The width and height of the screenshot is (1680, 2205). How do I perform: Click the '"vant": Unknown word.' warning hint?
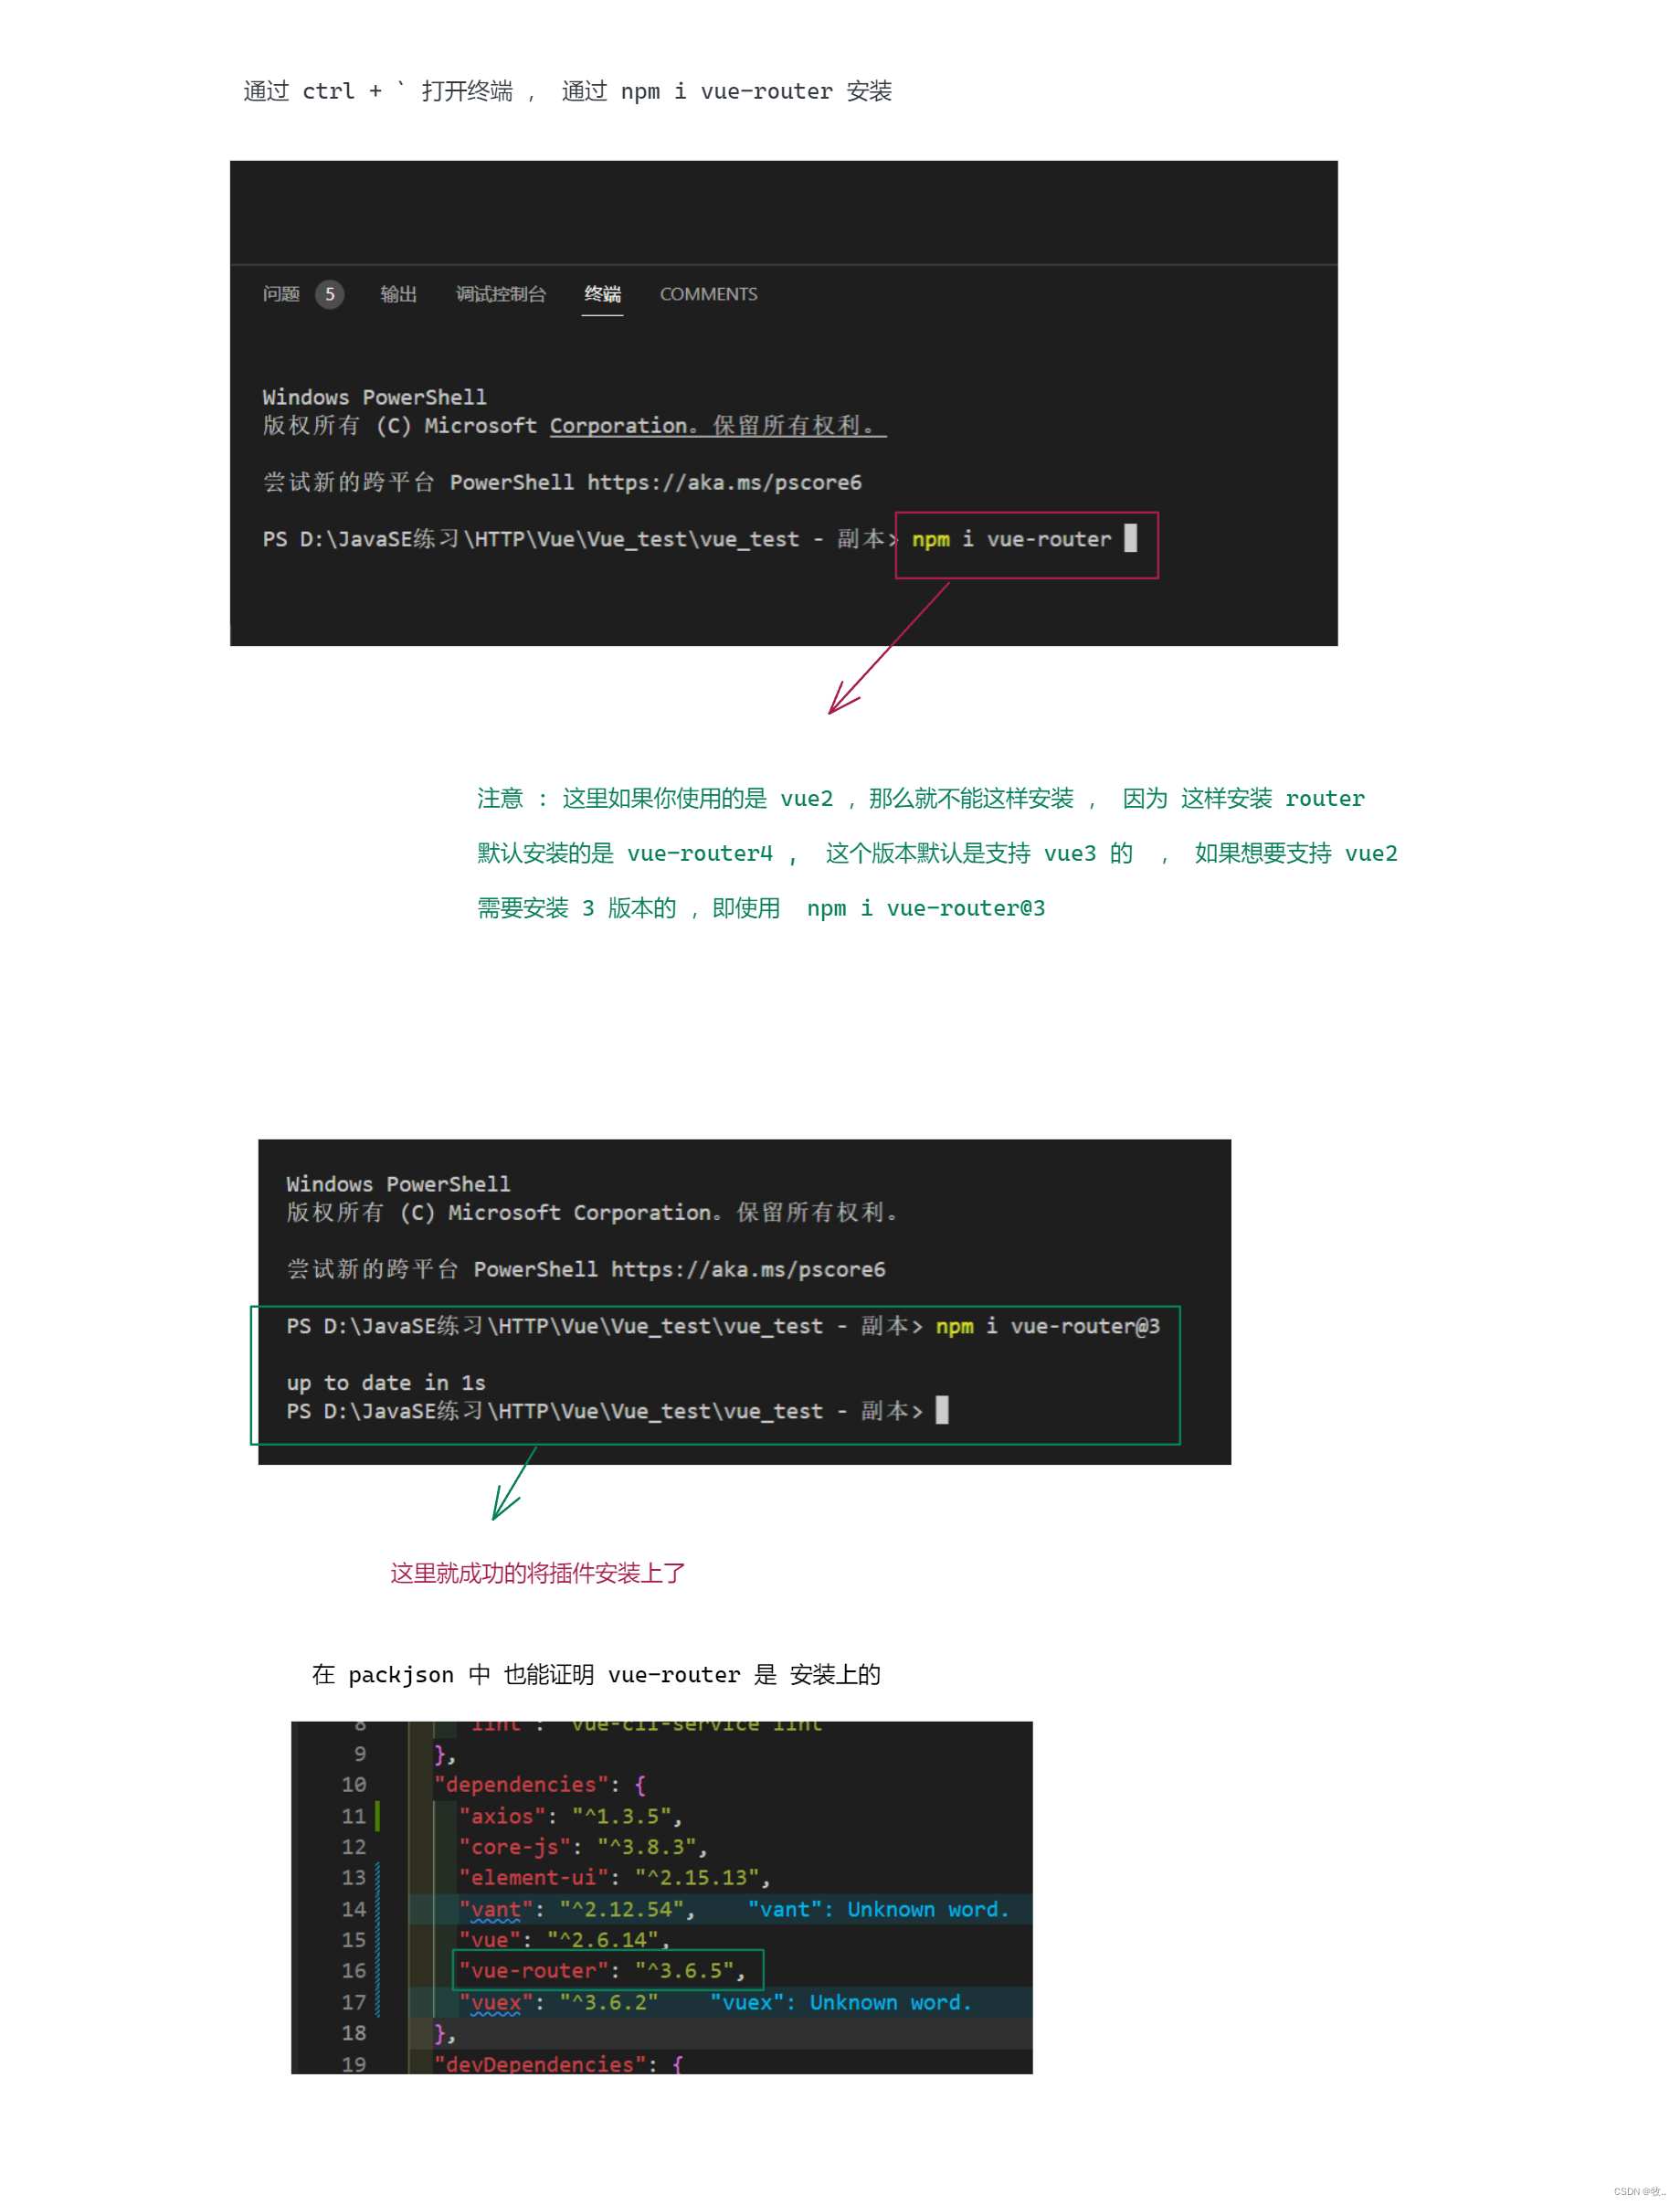[879, 1909]
